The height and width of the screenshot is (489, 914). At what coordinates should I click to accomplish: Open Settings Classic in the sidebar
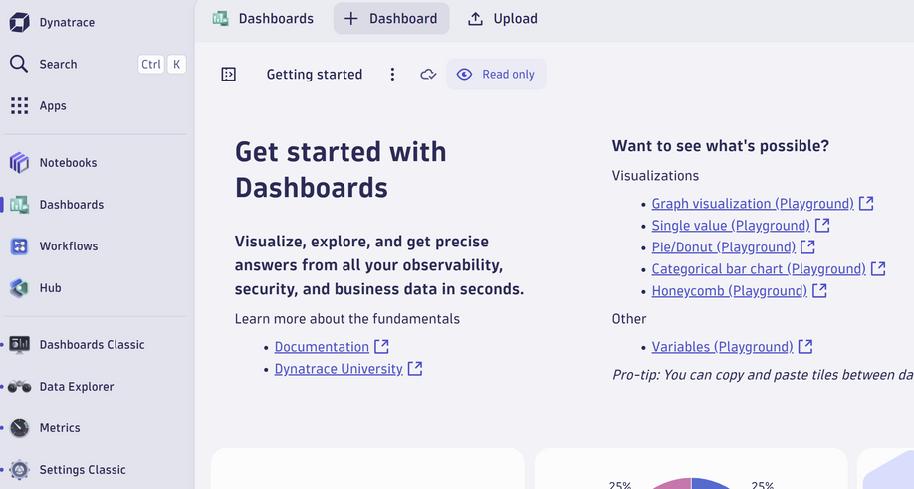(82, 470)
